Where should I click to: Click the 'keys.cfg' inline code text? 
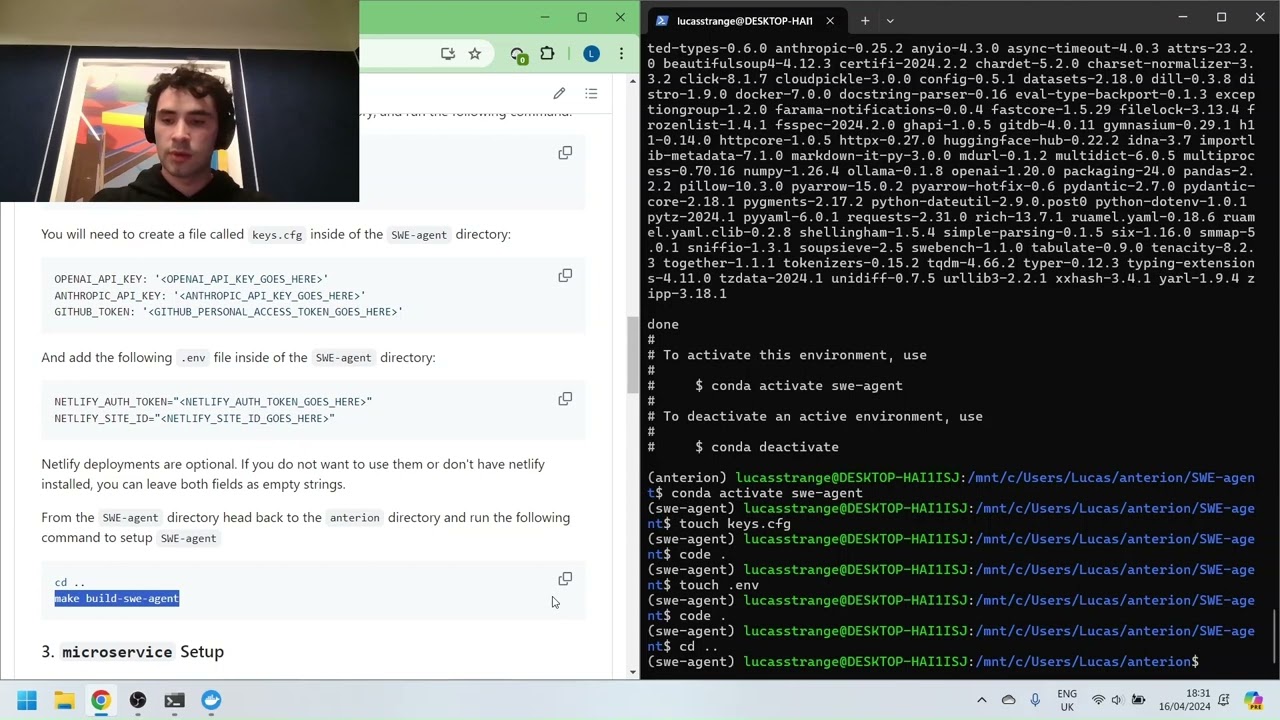pos(277,235)
